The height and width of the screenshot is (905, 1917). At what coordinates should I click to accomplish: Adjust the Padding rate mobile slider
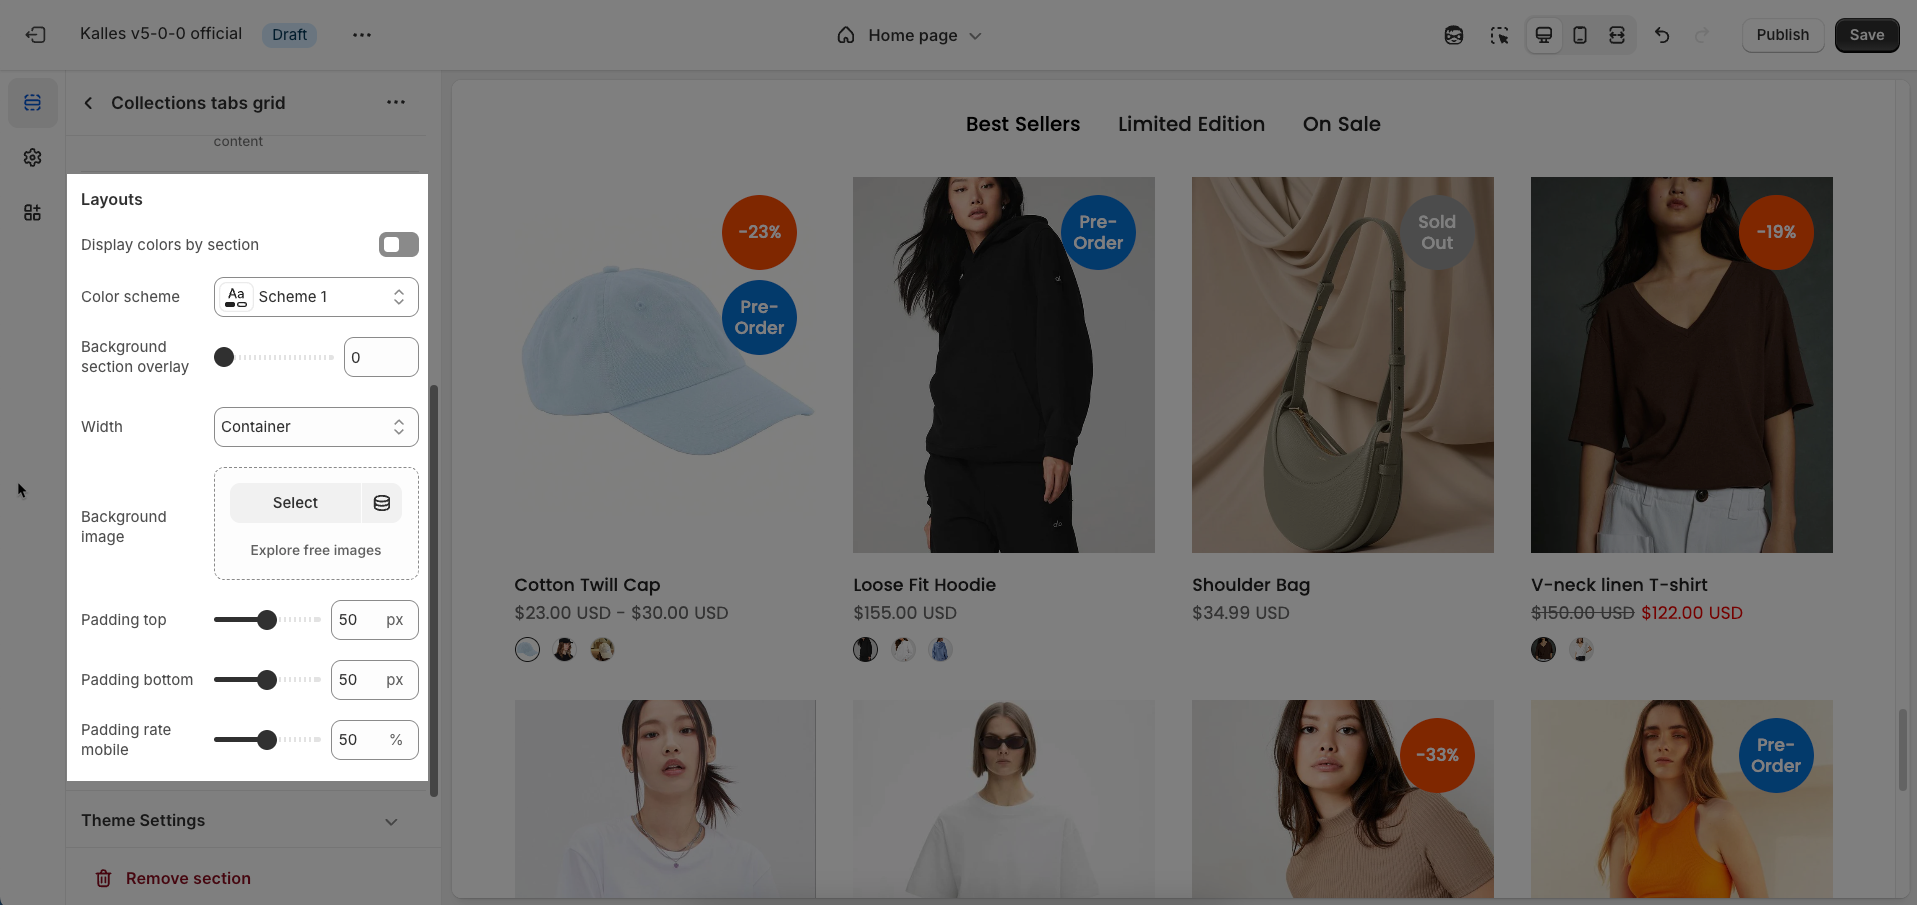[267, 740]
